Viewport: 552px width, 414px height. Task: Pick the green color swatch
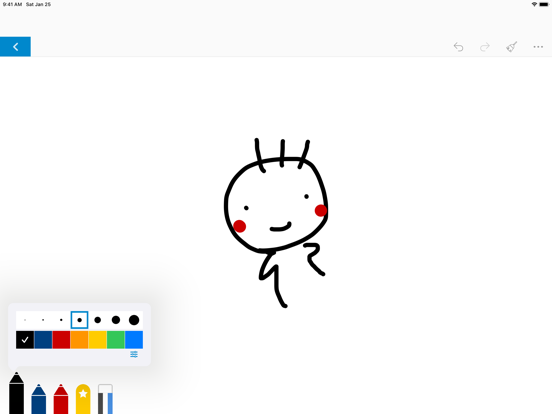pos(116,340)
